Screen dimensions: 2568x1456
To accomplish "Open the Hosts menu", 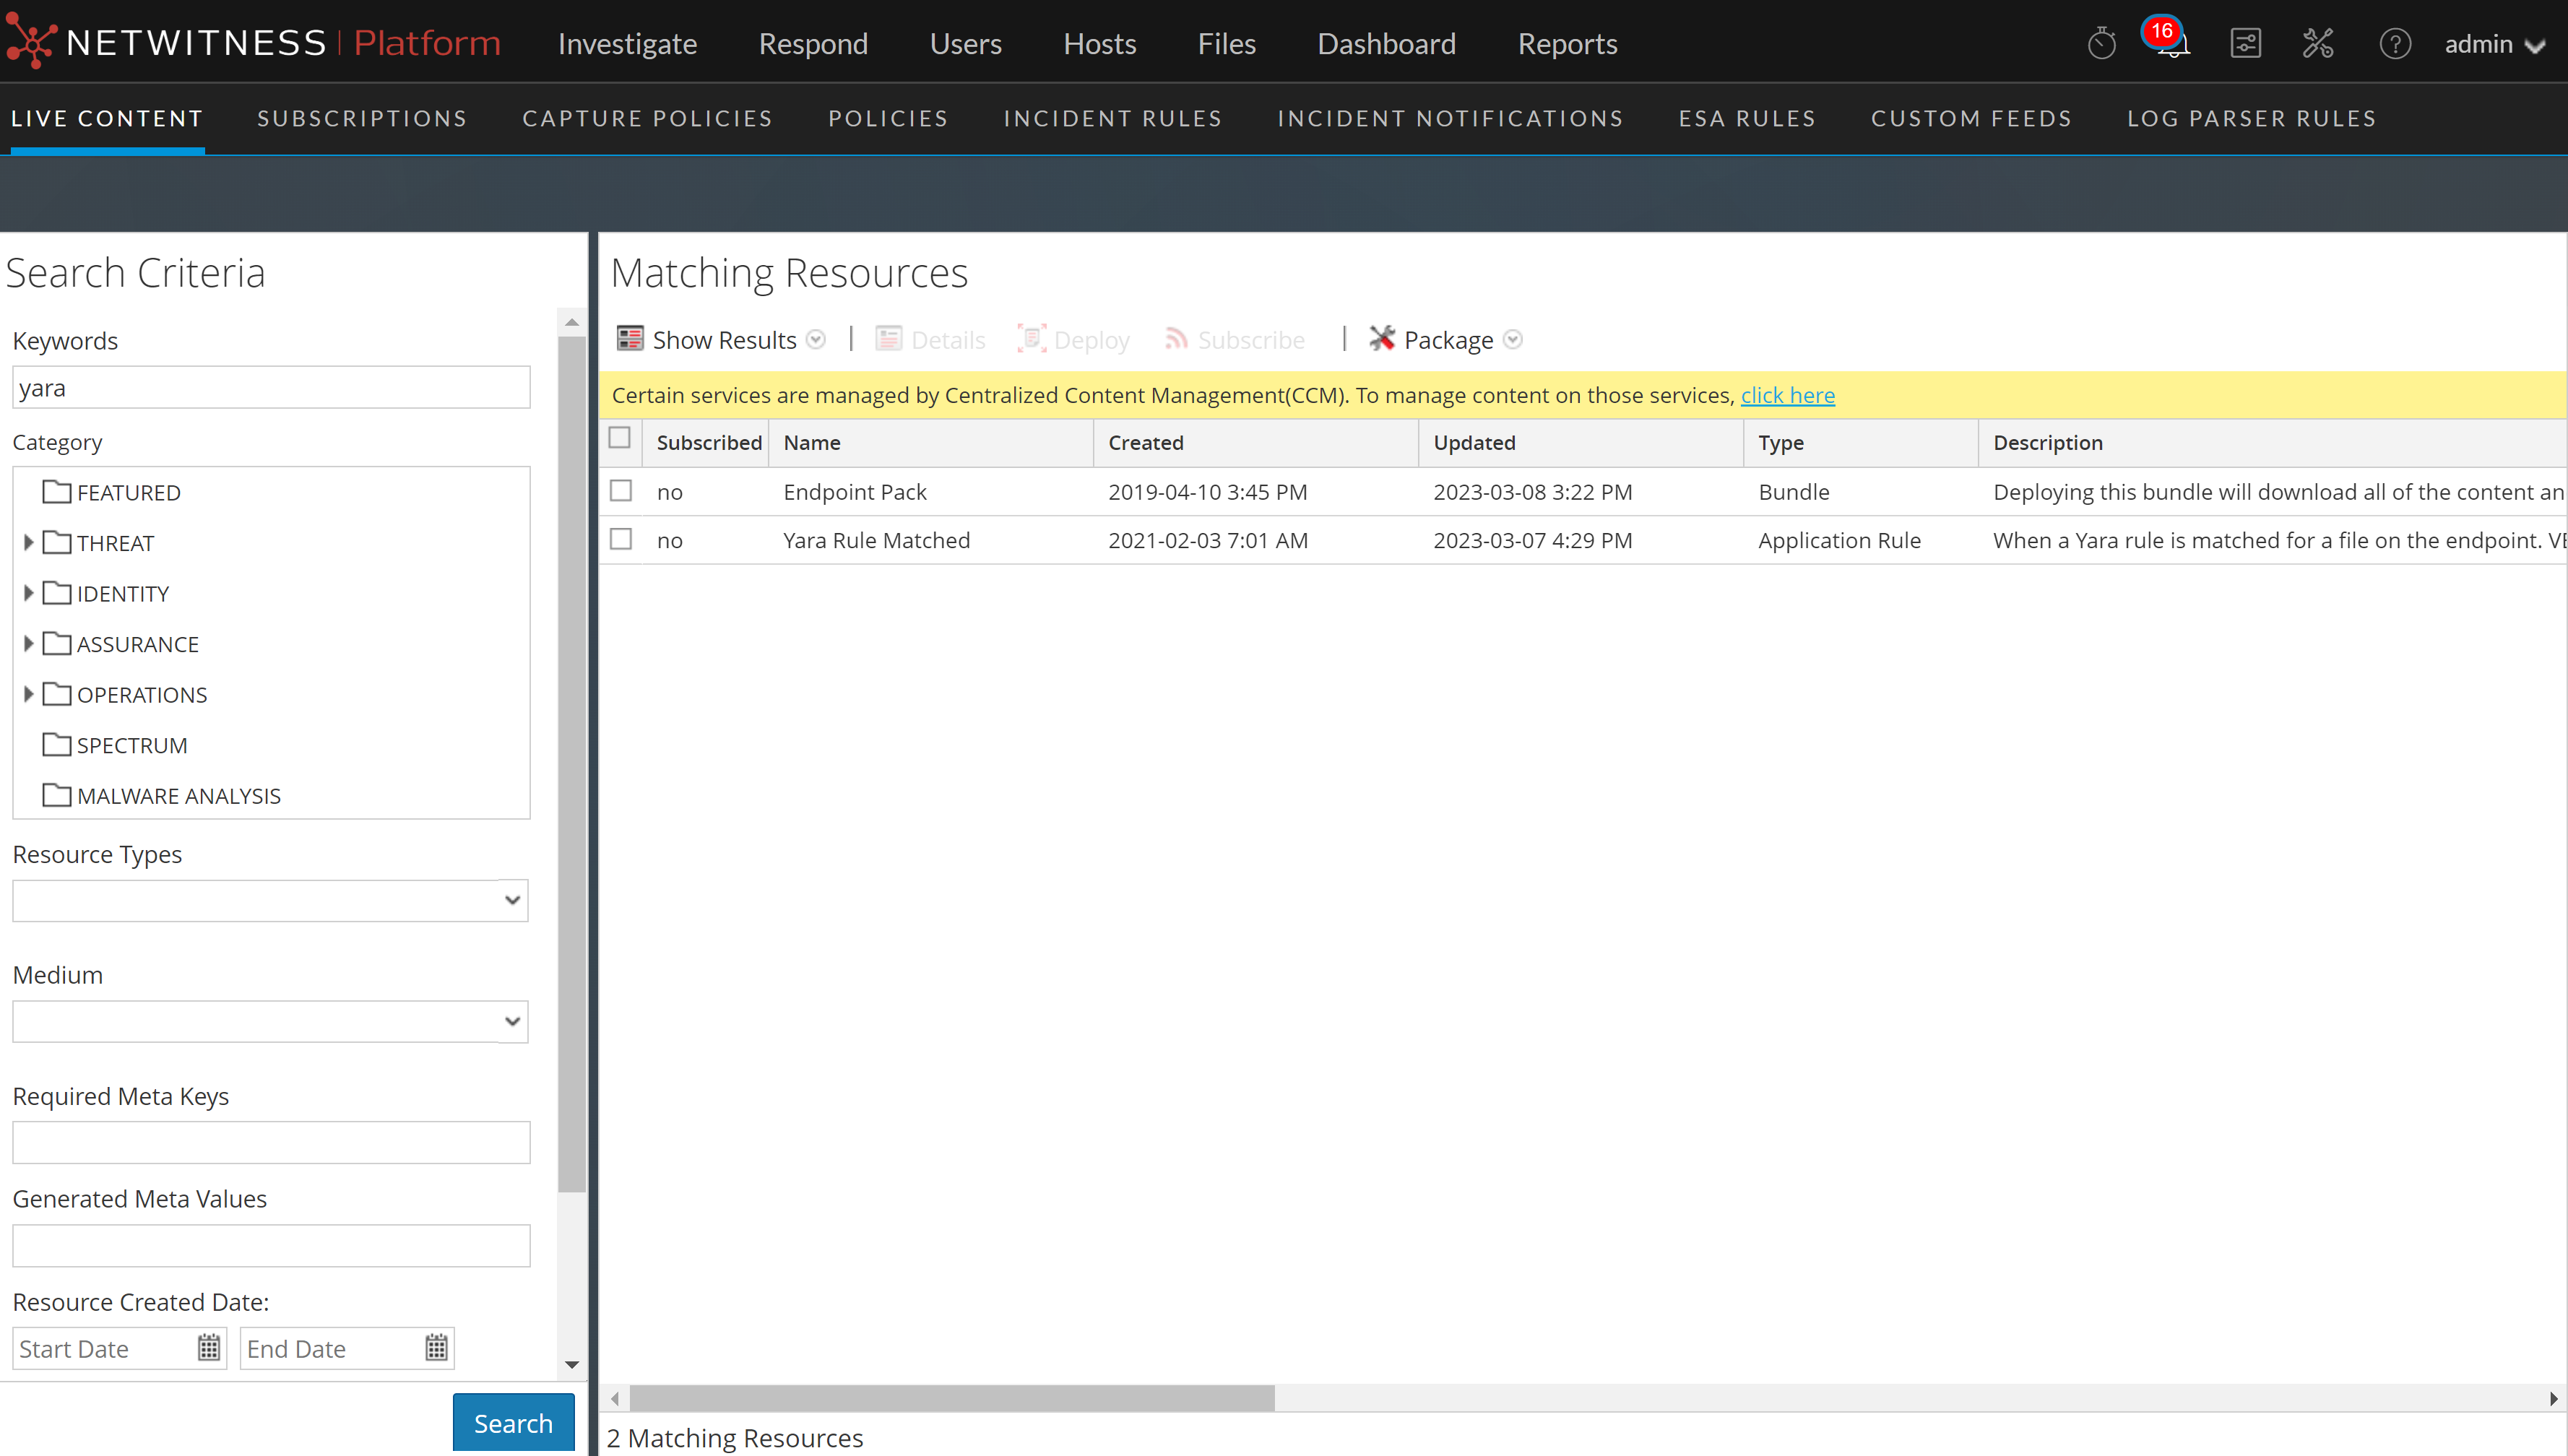I will [1099, 44].
